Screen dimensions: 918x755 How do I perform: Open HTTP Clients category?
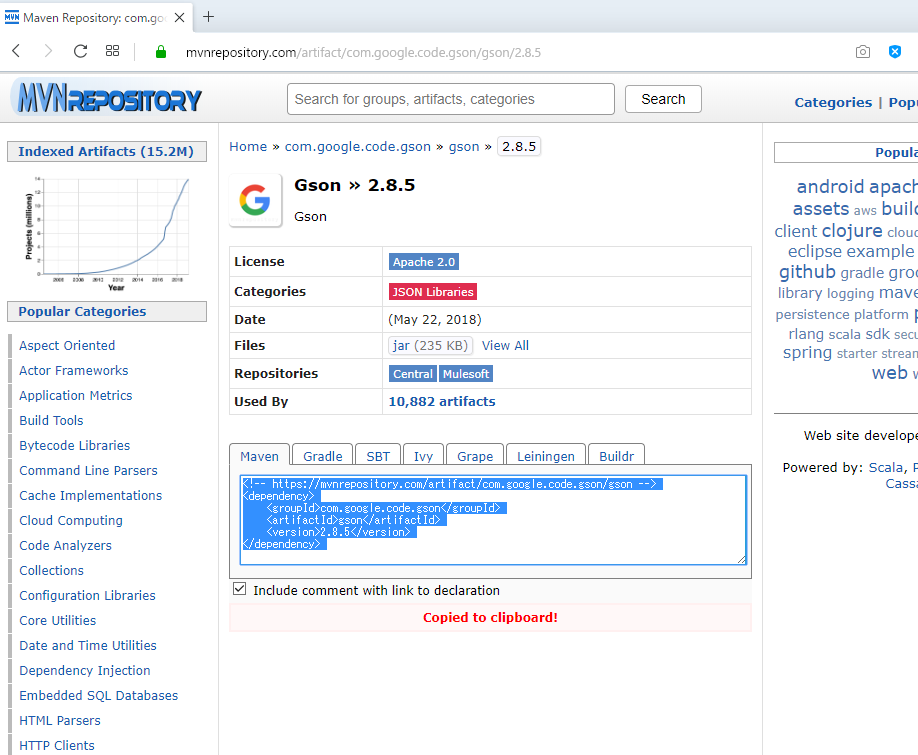point(57,746)
